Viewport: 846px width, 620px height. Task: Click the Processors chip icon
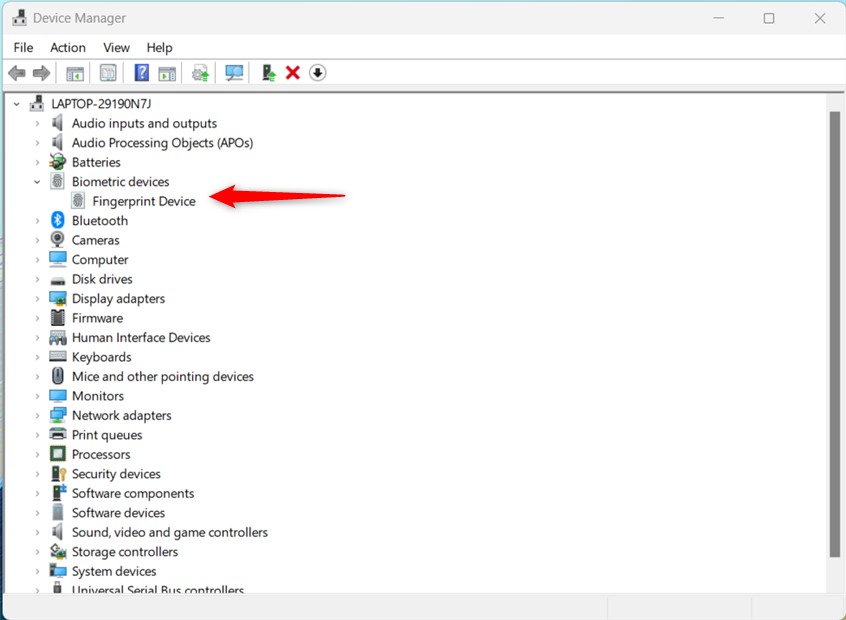(x=58, y=454)
